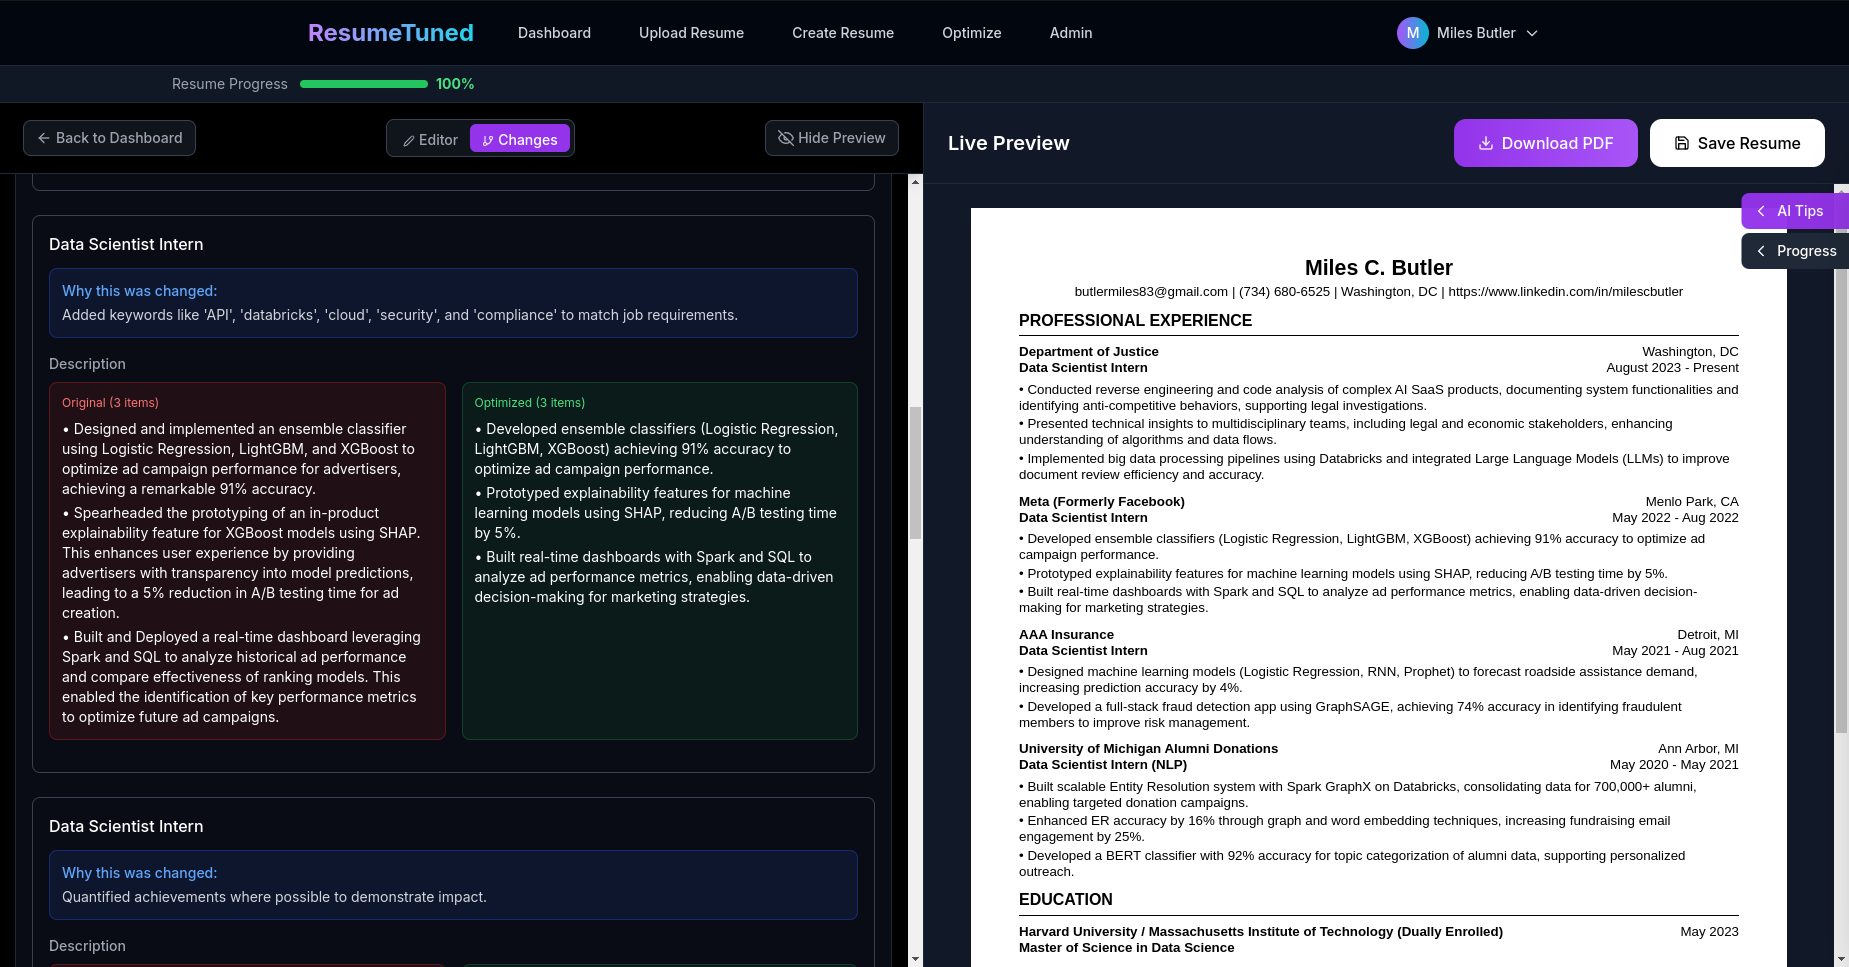Go to the Dashboard nav item
The width and height of the screenshot is (1849, 967).
(x=554, y=33)
